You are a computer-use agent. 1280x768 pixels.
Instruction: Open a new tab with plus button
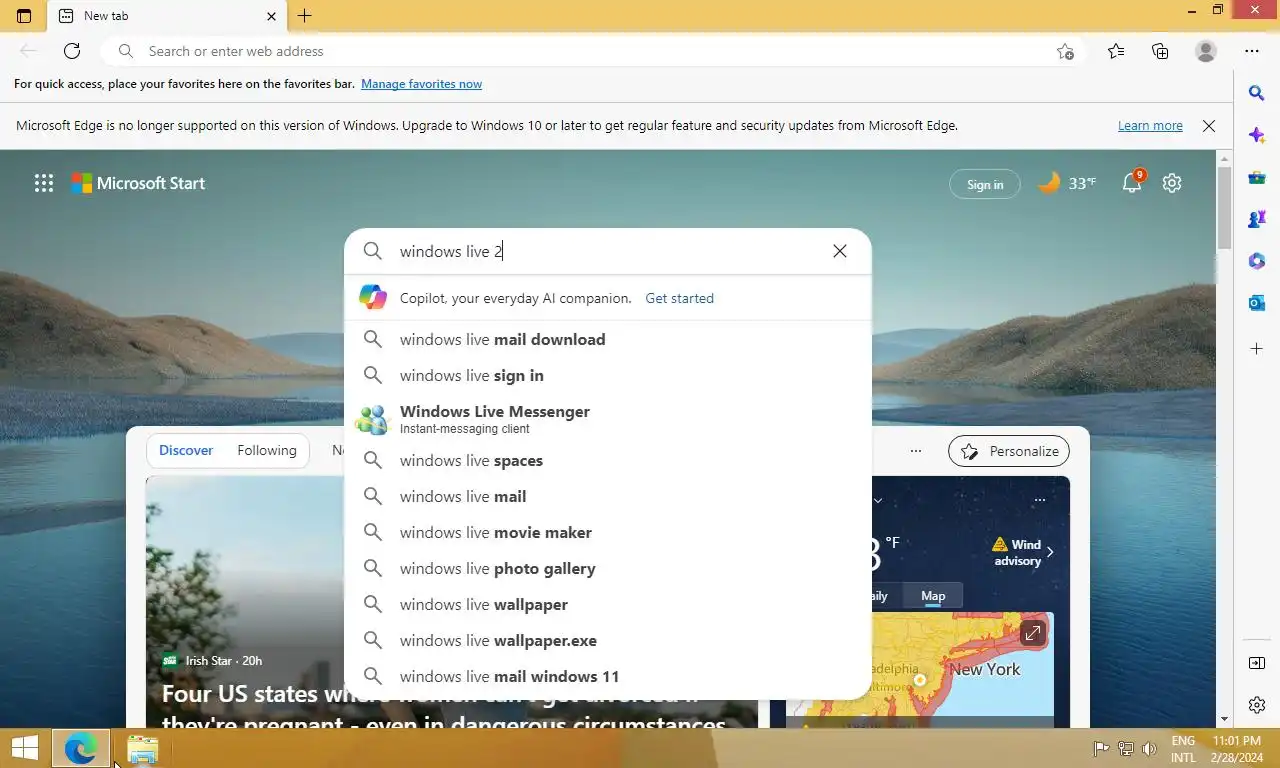305,16
